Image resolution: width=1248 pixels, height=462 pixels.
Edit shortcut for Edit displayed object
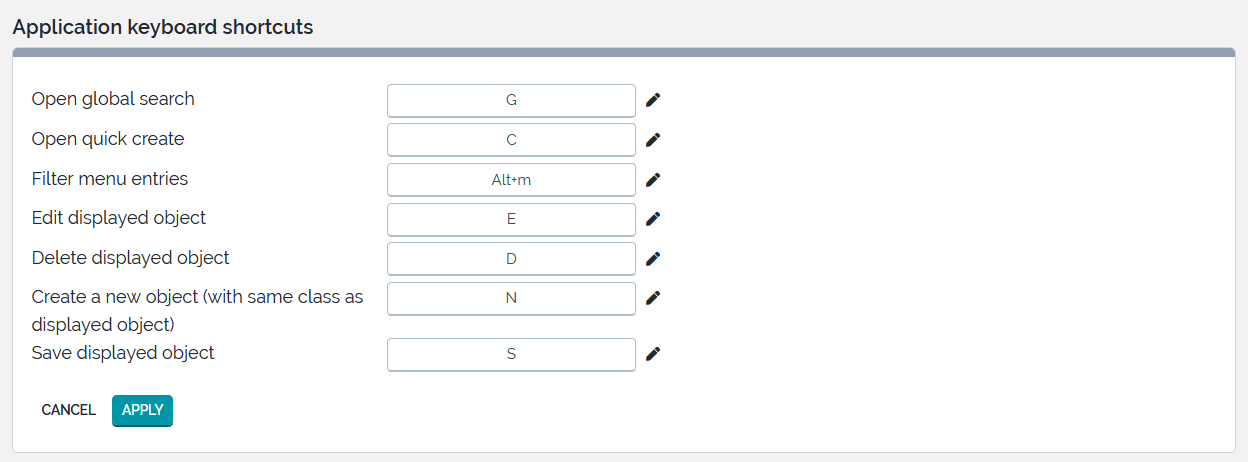653,219
